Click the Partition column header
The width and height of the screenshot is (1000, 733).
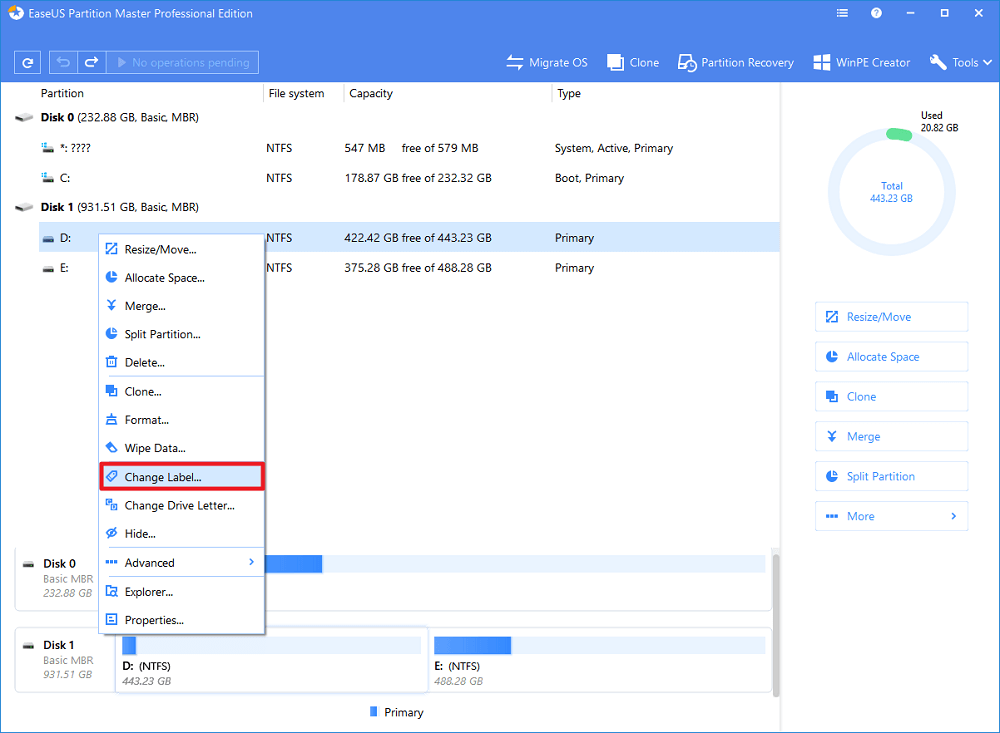[62, 93]
